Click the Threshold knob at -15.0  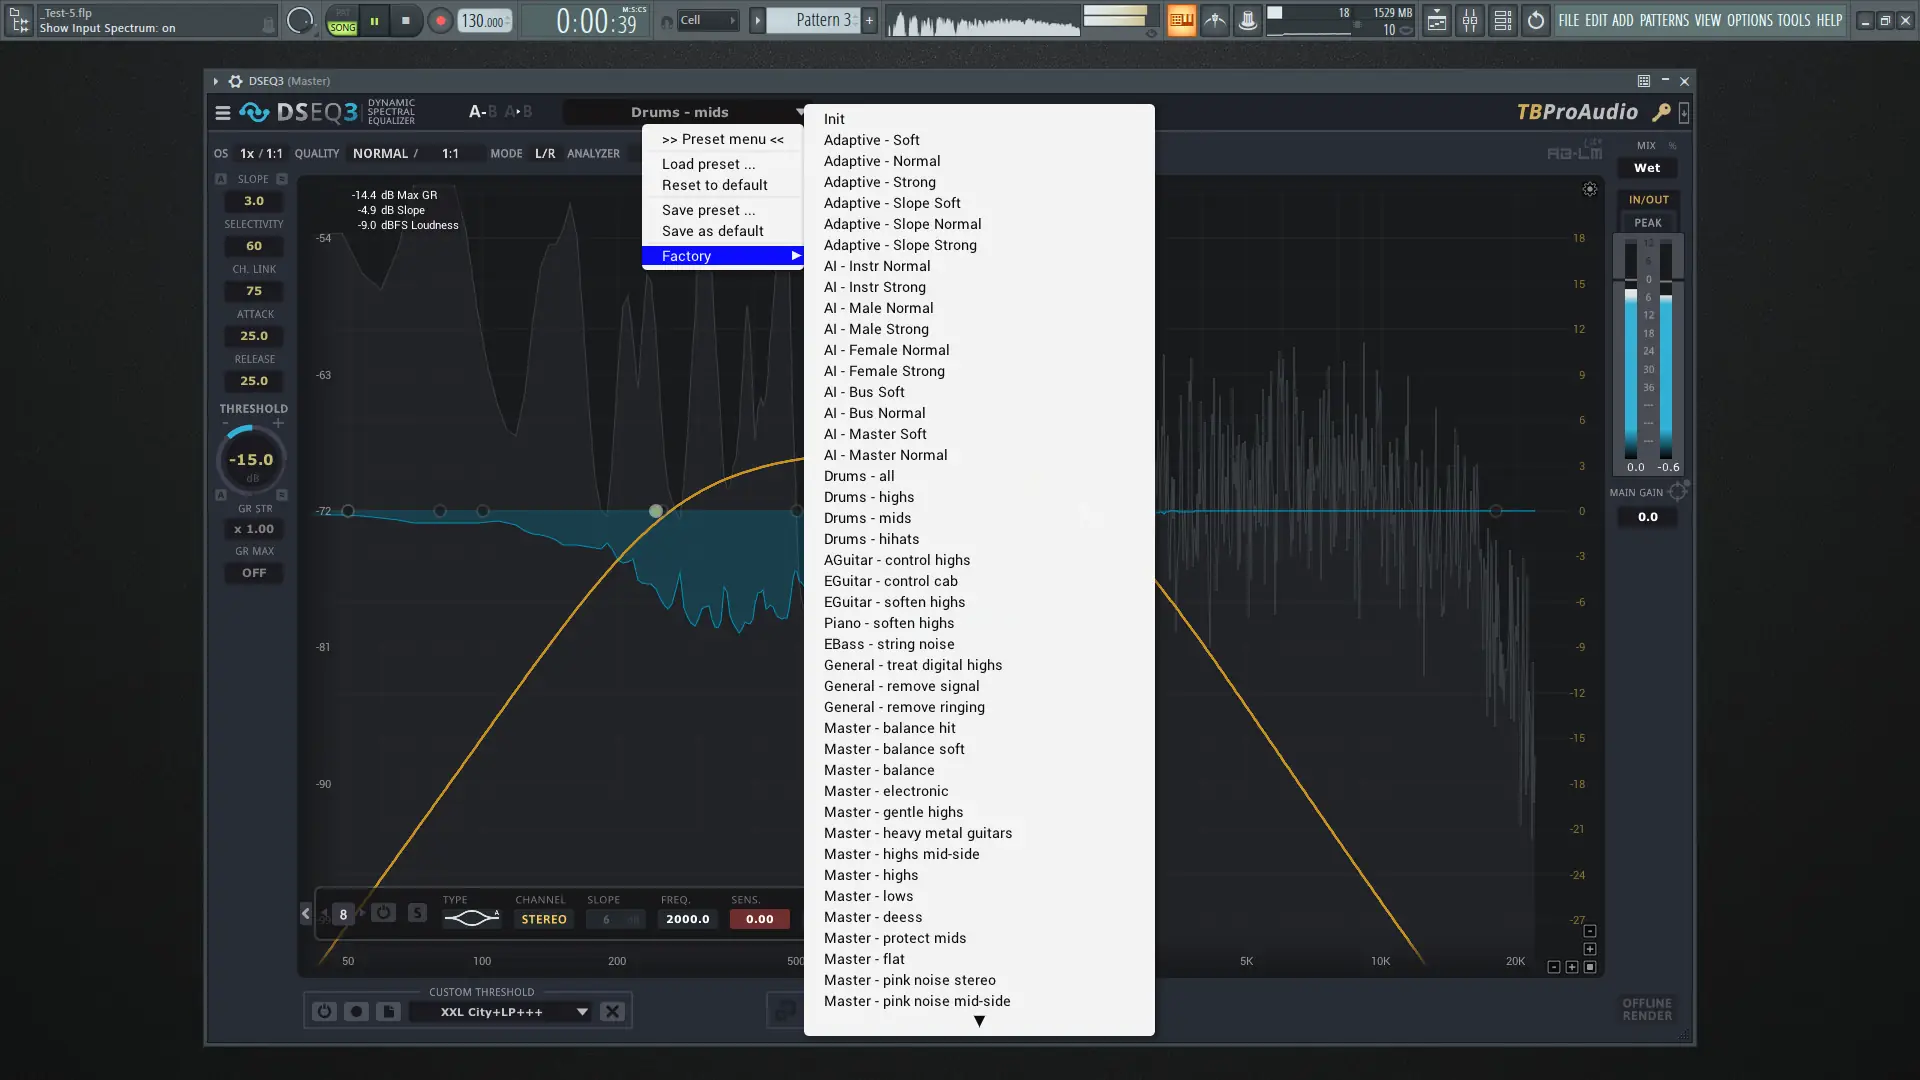251,460
